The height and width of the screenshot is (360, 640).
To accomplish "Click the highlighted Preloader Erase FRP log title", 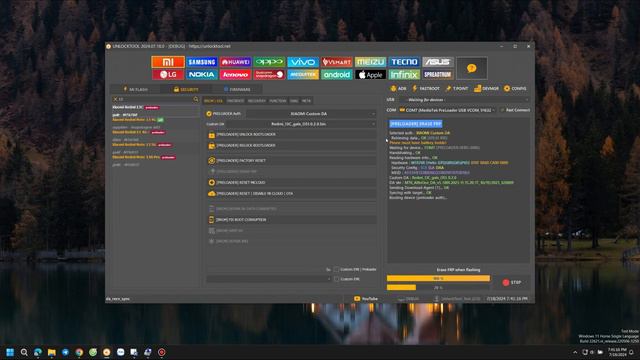I will coord(416,124).
